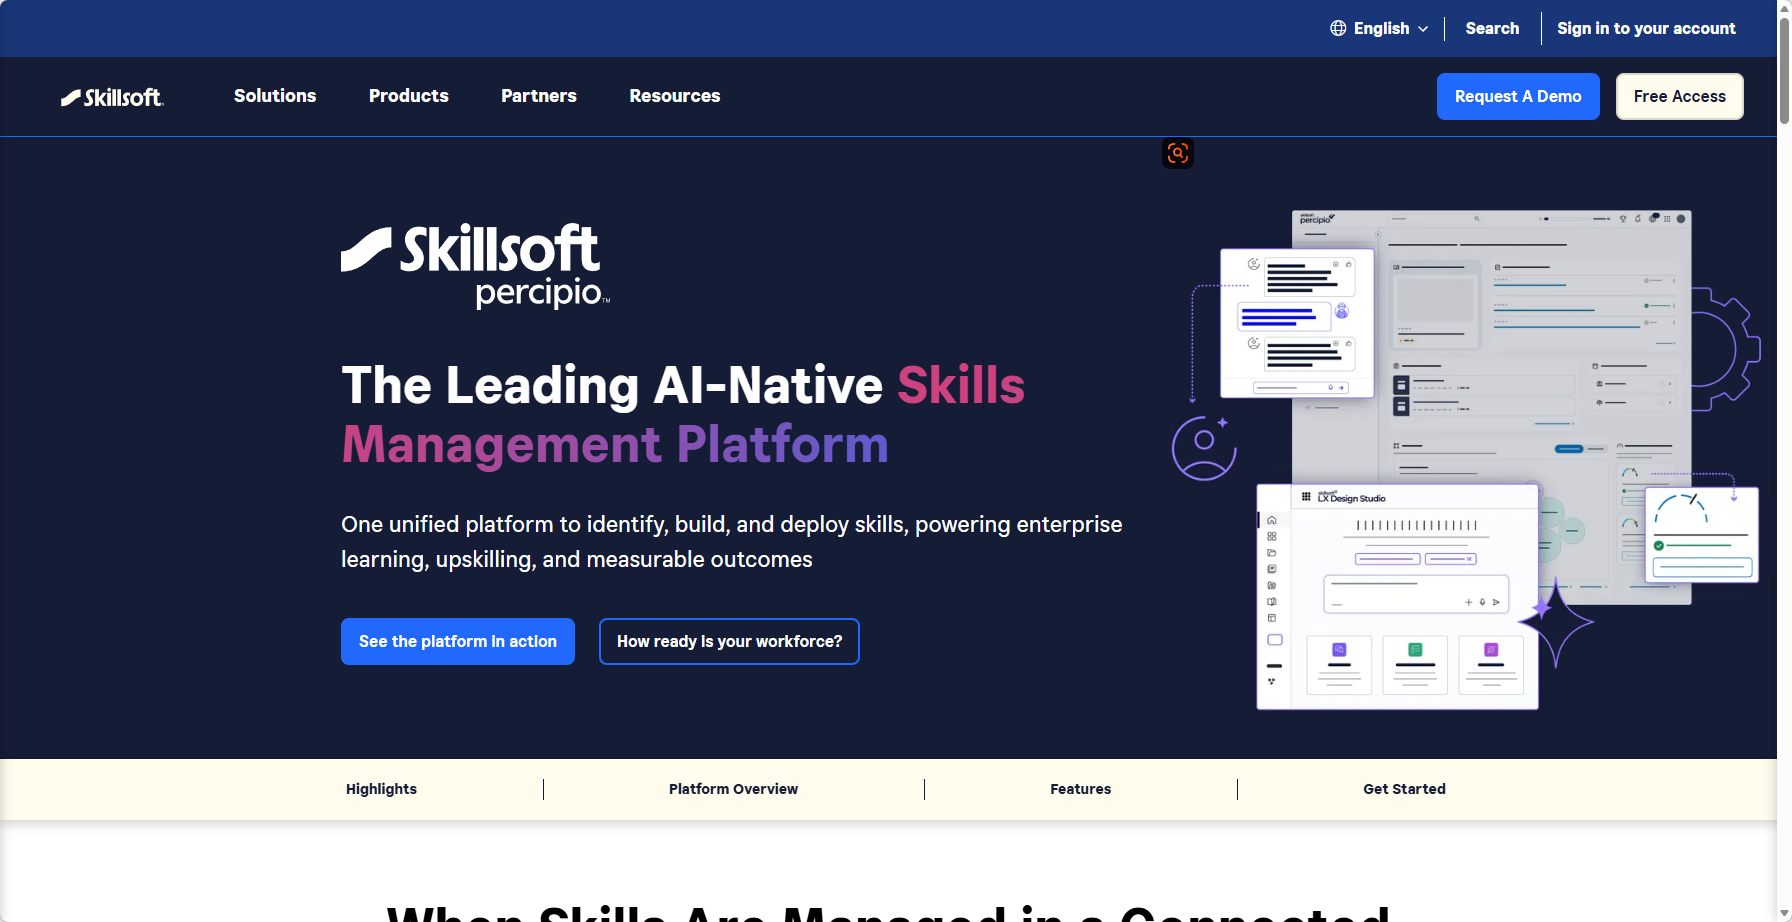Jump to the Get Started section
The height and width of the screenshot is (922, 1792).
1404,789
